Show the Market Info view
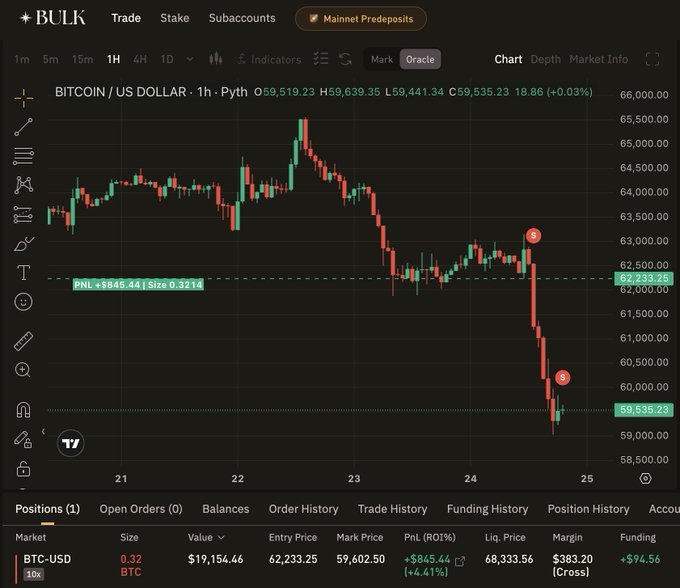 pos(598,59)
